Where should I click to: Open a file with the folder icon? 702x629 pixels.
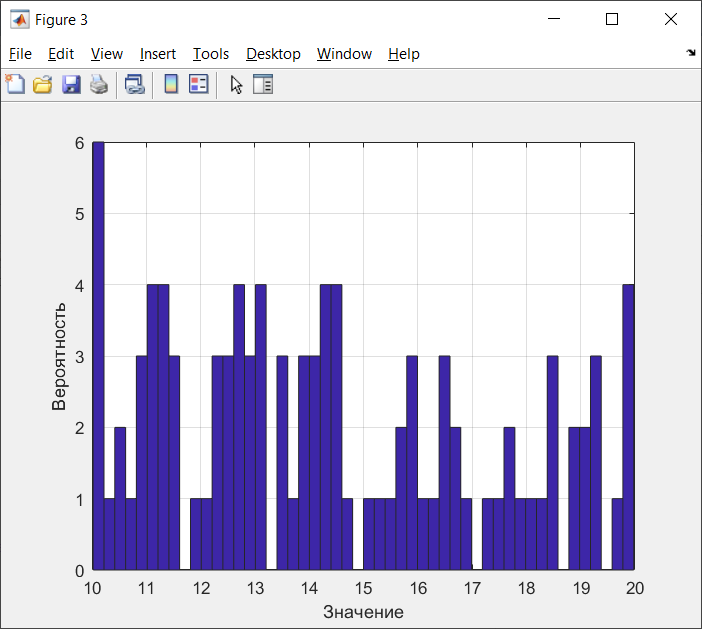click(43, 84)
